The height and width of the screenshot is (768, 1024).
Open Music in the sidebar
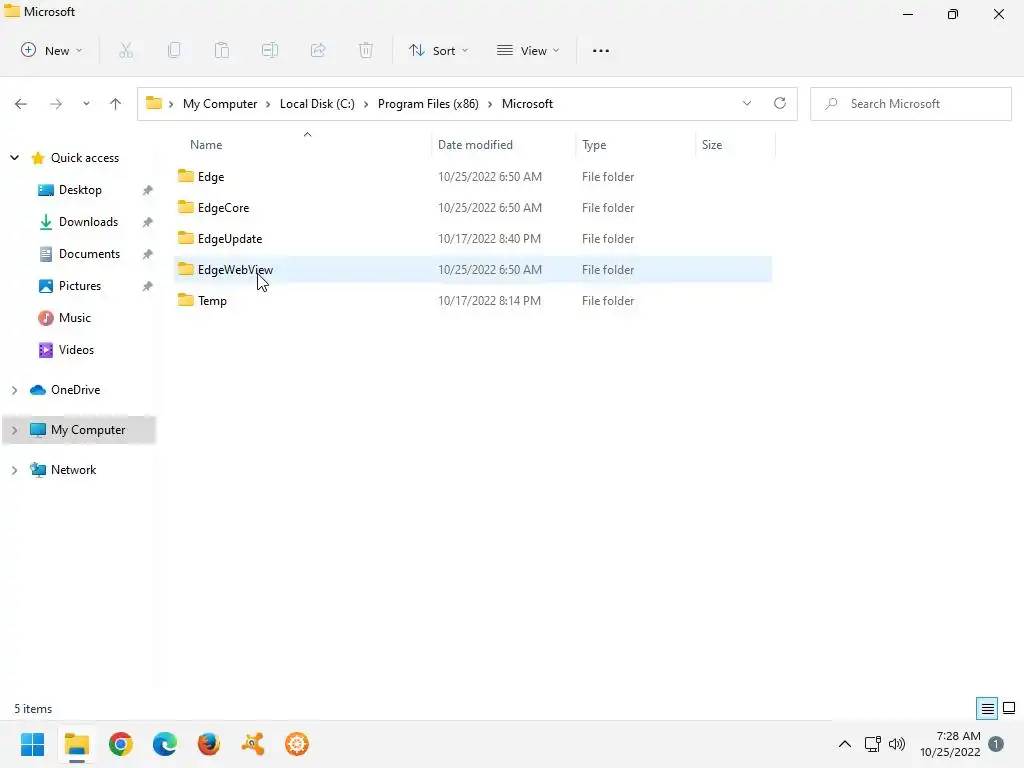74,318
